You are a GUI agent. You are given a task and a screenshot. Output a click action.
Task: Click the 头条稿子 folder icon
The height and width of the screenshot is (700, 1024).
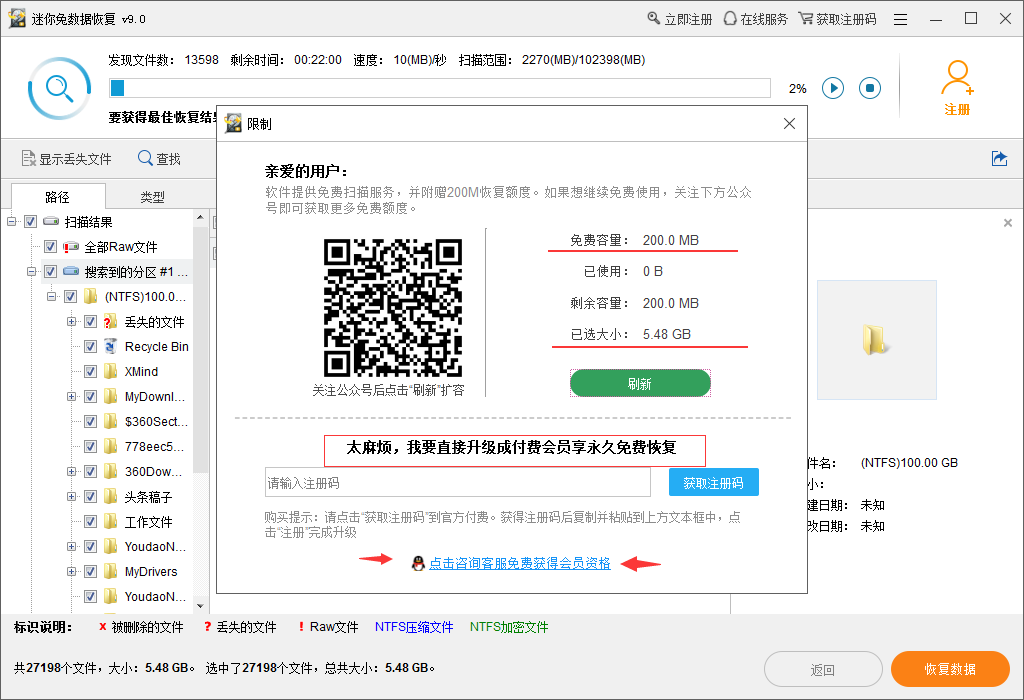[111, 496]
